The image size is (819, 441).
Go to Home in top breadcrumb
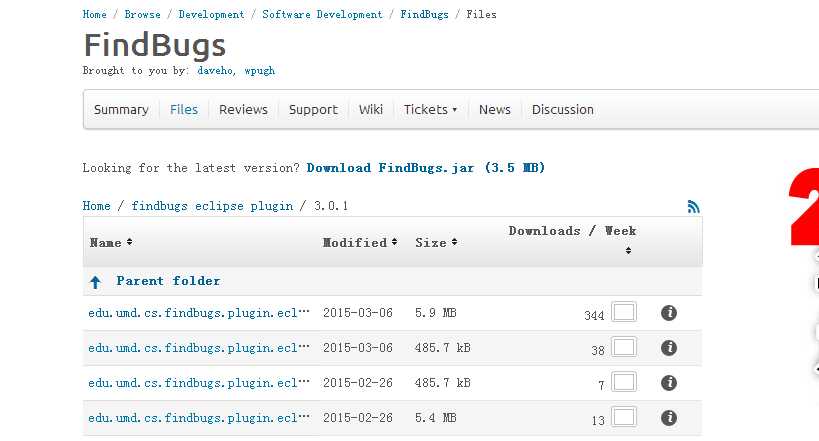(95, 15)
